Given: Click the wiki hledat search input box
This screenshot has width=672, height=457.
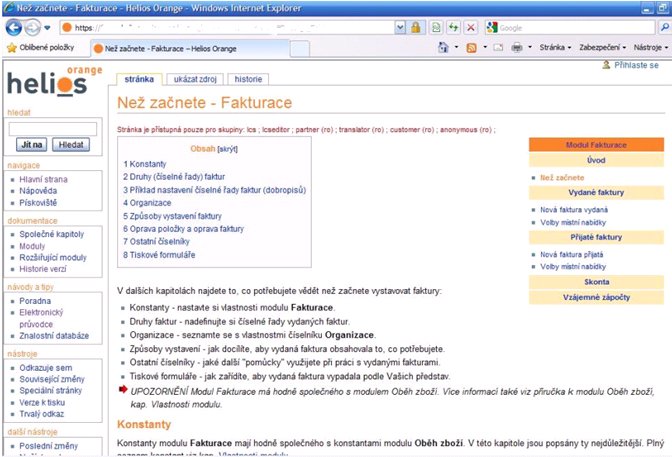Looking at the screenshot, I should (53, 129).
